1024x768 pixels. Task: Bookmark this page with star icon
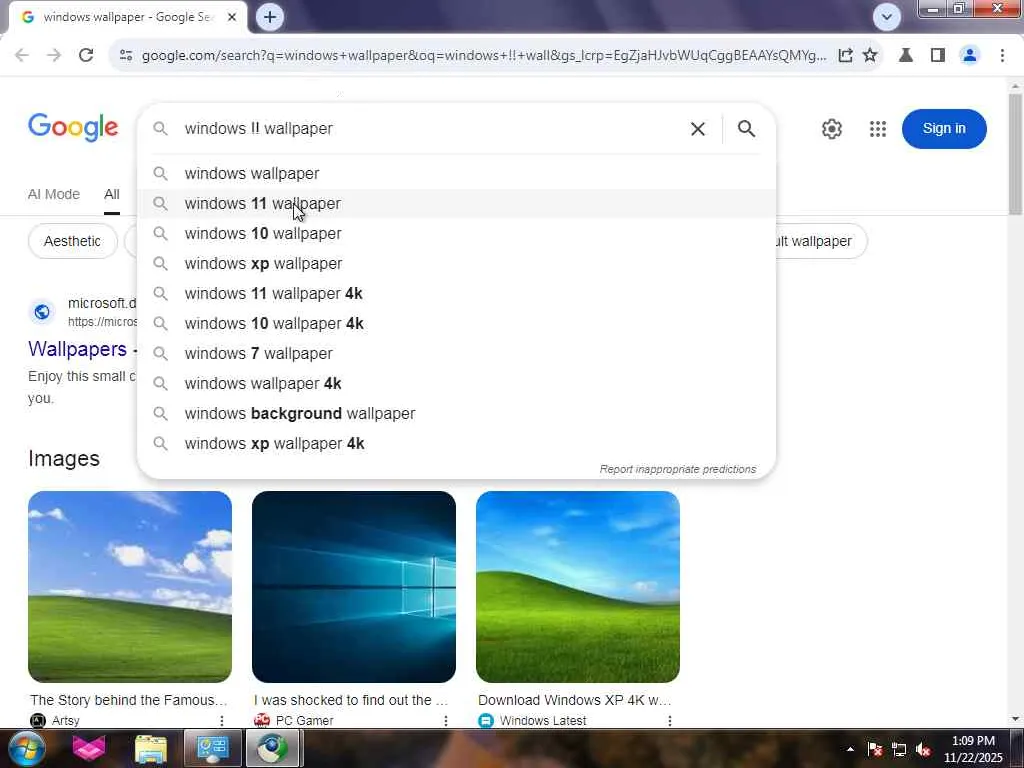point(870,56)
